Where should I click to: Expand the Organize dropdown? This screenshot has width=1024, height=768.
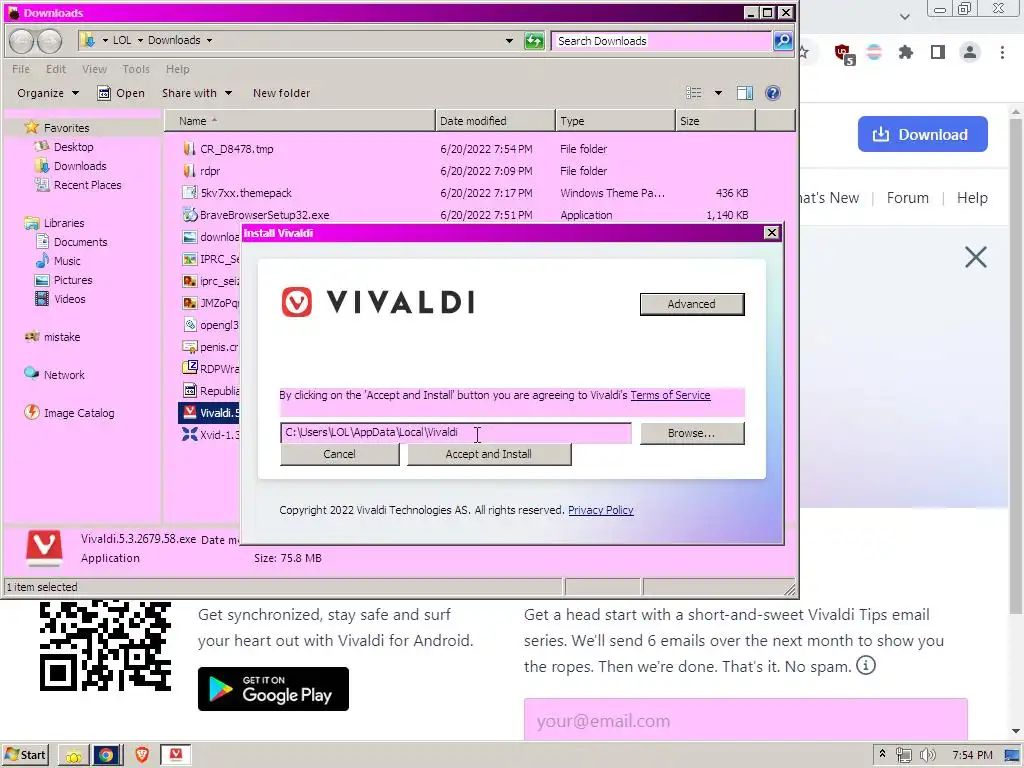click(48, 93)
